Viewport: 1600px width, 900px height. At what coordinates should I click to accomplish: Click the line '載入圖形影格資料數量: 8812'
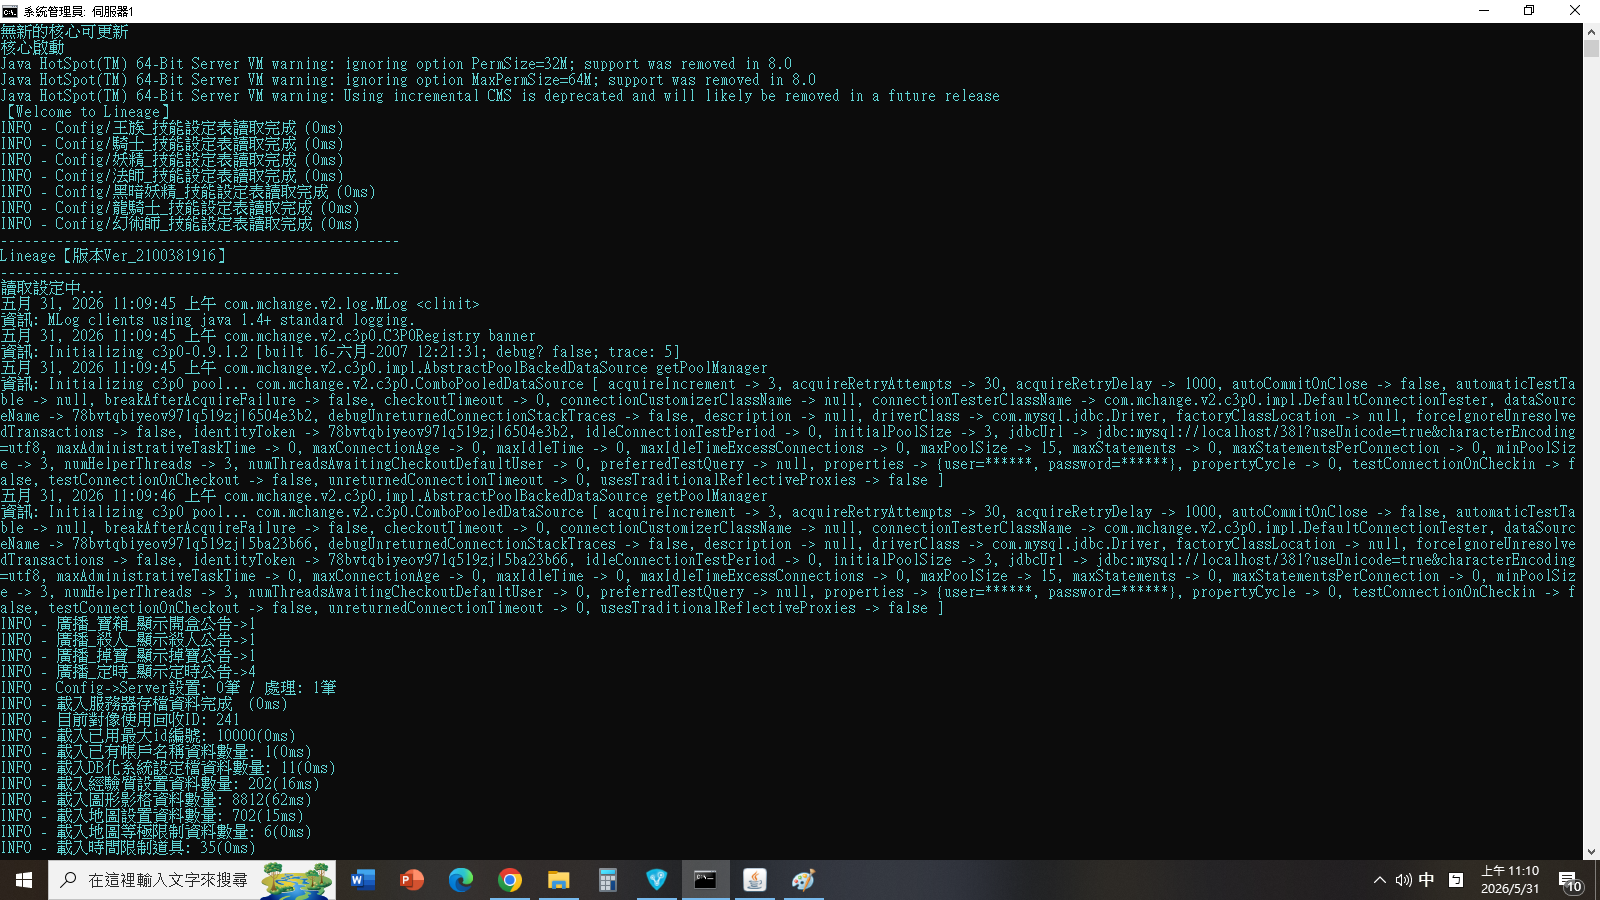coord(156,800)
